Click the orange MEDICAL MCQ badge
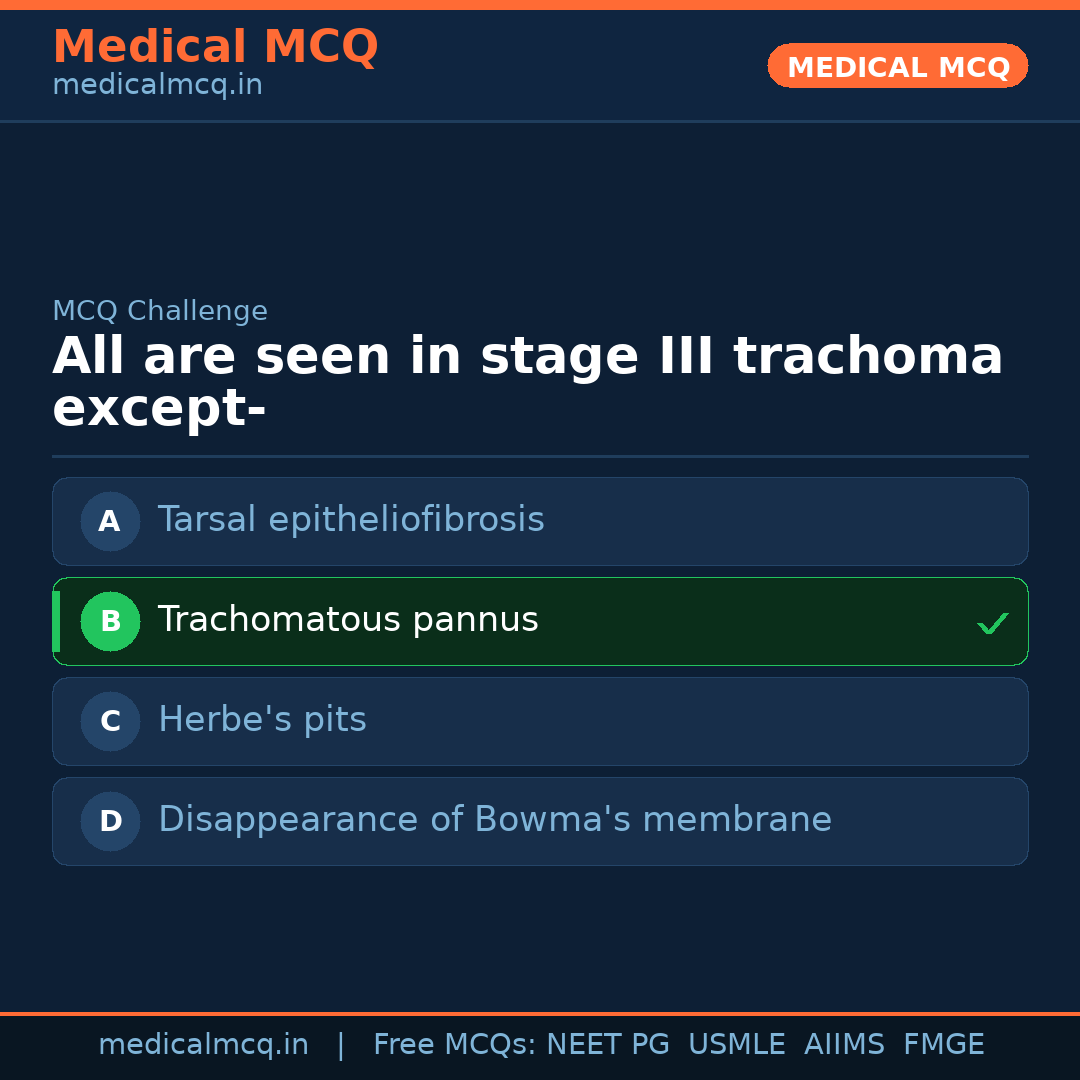Image resolution: width=1080 pixels, height=1080 pixels. [x=898, y=66]
